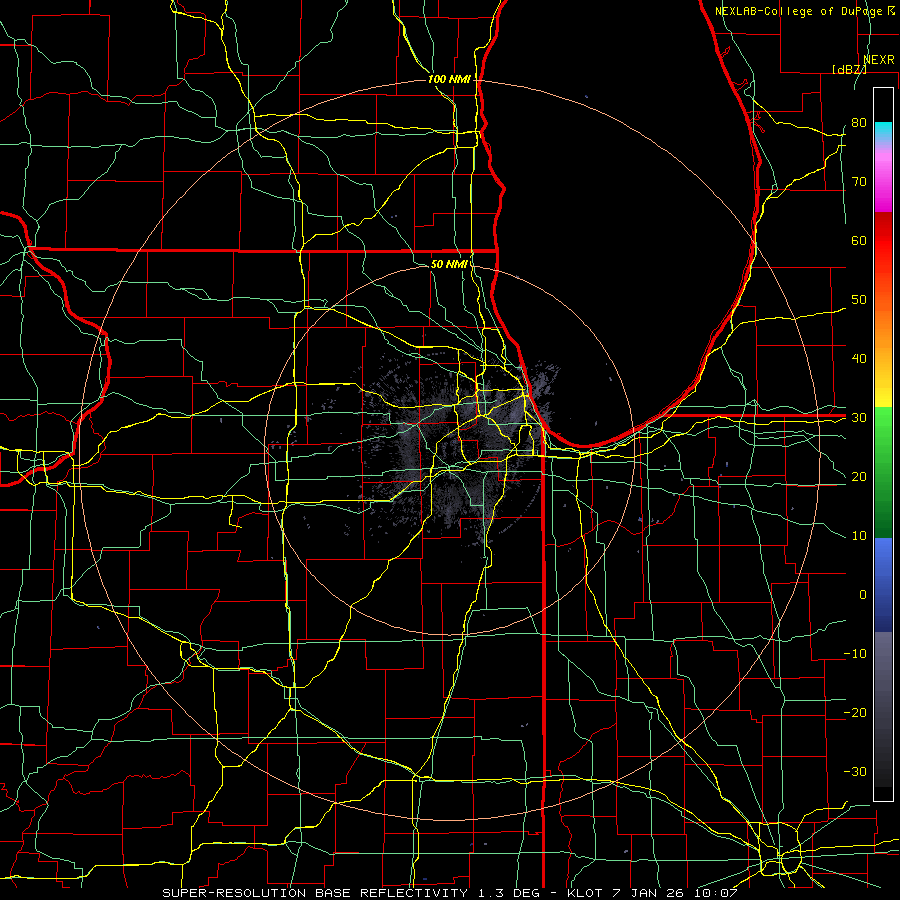The width and height of the screenshot is (900, 900).
Task: Click the 30 value on the dBZ scale
Action: point(859,418)
